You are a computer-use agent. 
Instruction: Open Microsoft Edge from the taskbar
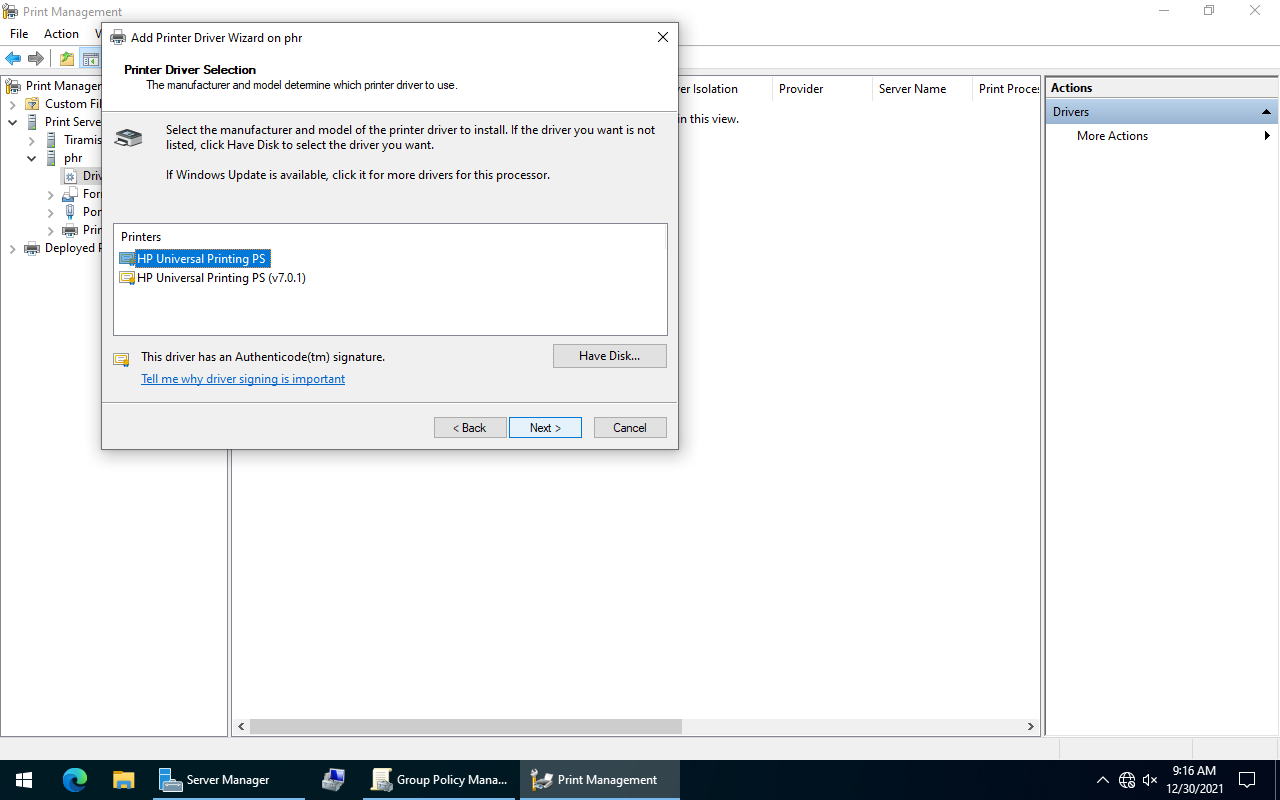click(75, 780)
